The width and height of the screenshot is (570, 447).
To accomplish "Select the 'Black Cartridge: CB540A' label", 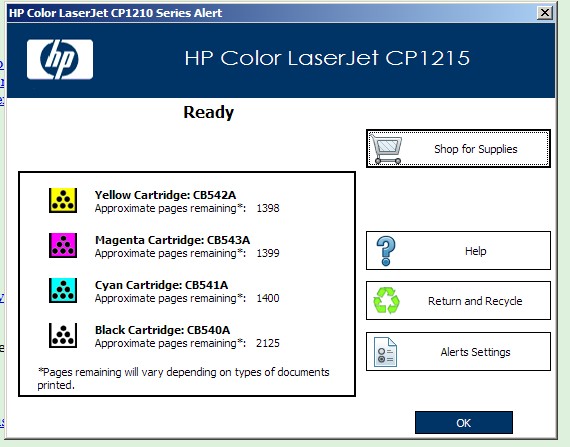I will 162,330.
